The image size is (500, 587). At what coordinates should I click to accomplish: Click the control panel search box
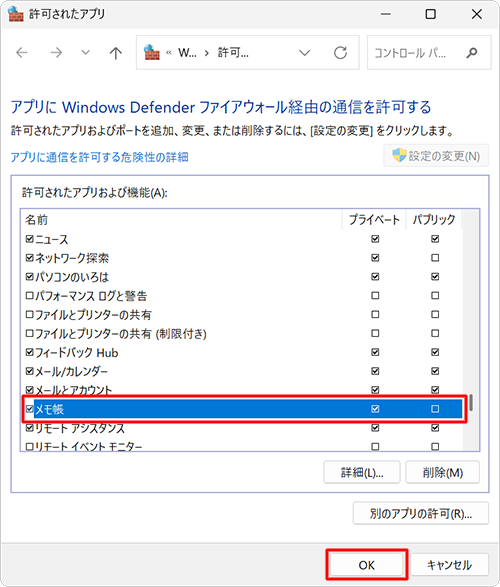point(429,53)
